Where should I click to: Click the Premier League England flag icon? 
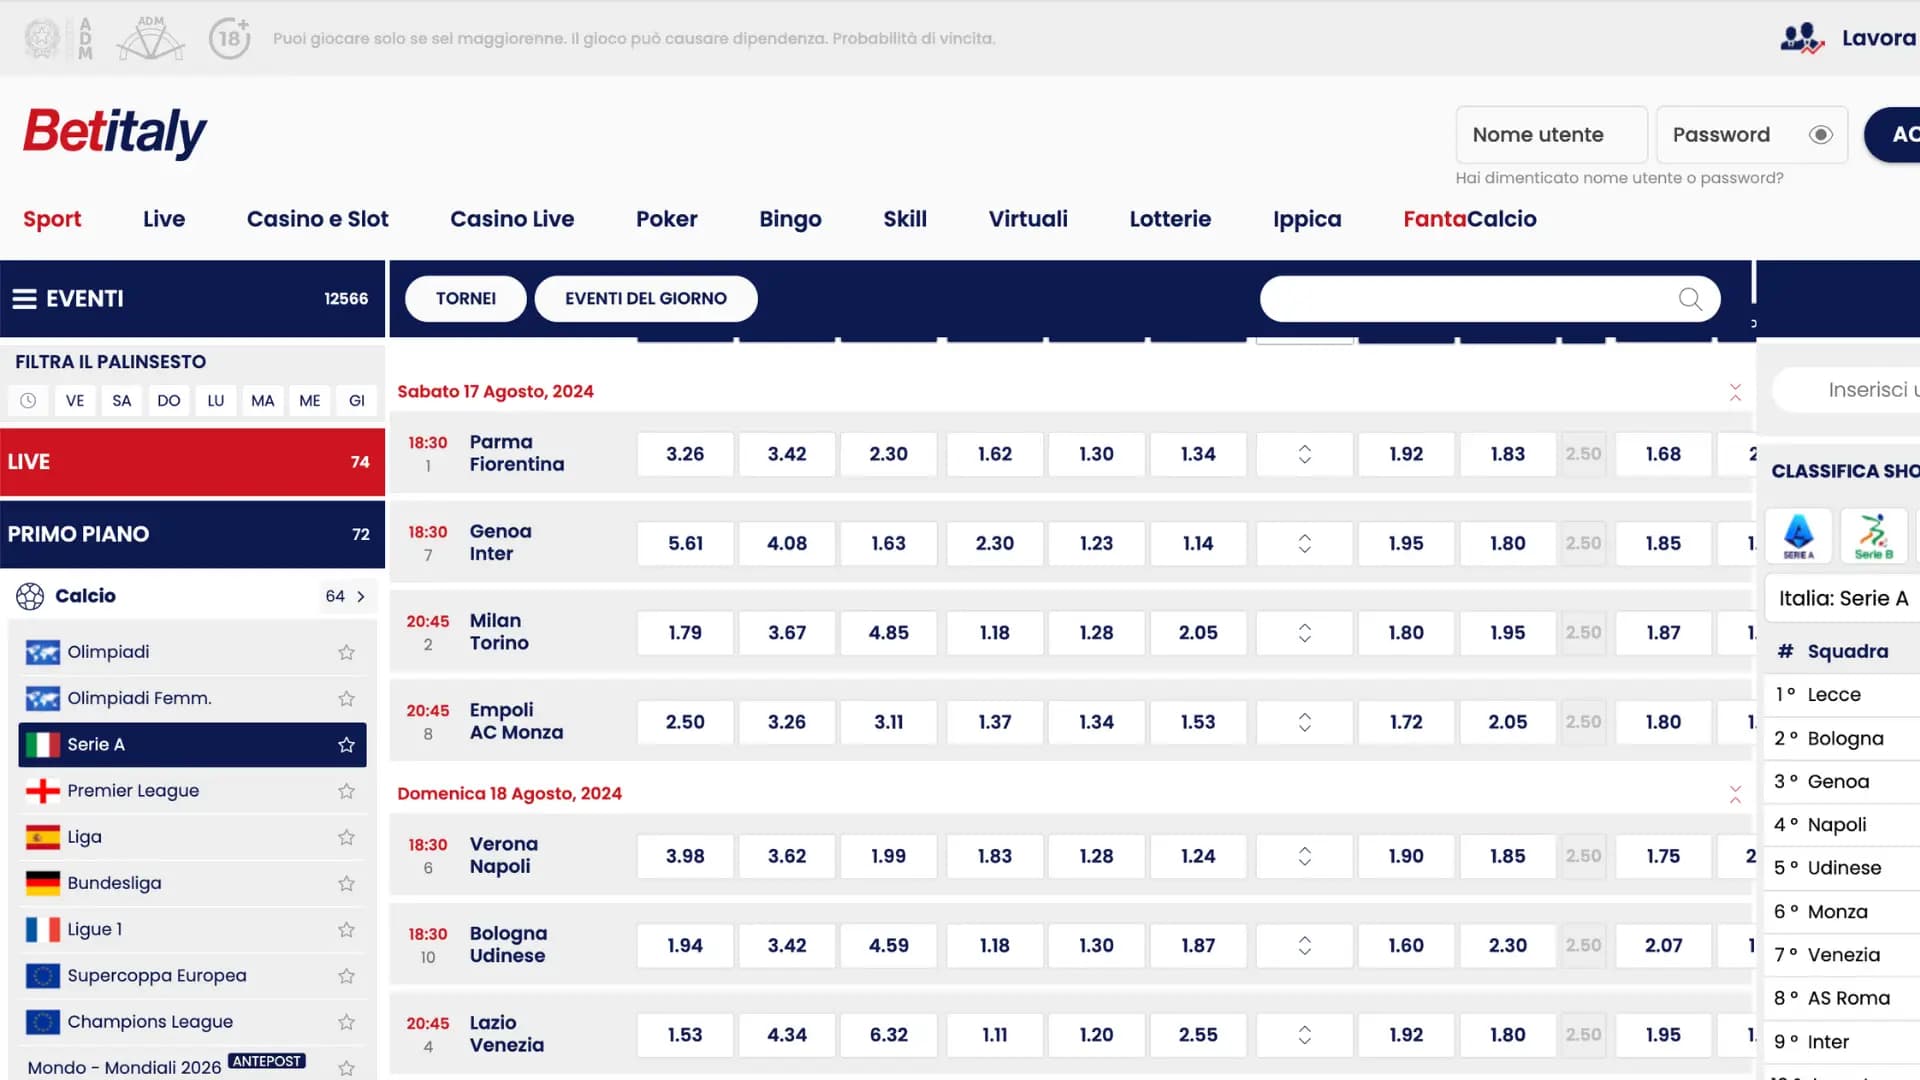tap(42, 790)
